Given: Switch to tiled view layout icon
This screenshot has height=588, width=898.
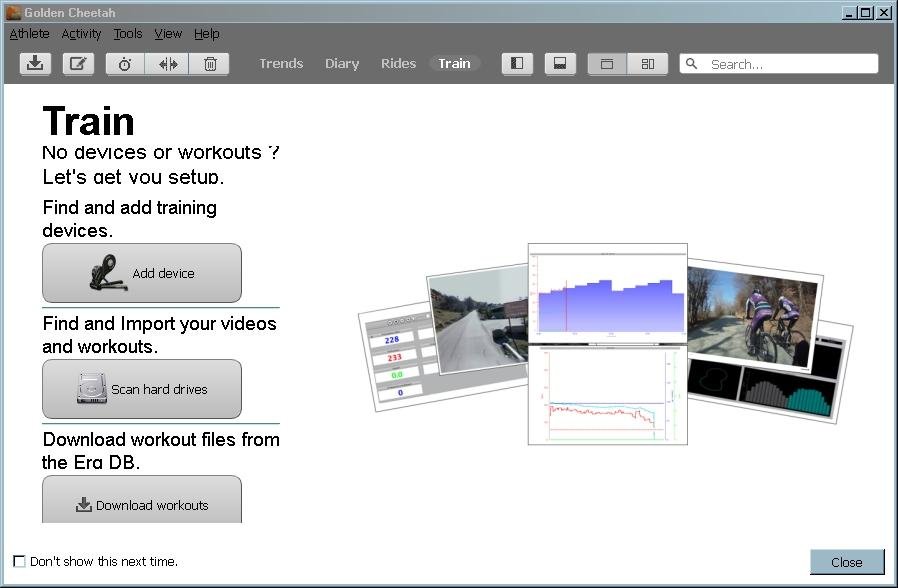Looking at the screenshot, I should point(648,64).
